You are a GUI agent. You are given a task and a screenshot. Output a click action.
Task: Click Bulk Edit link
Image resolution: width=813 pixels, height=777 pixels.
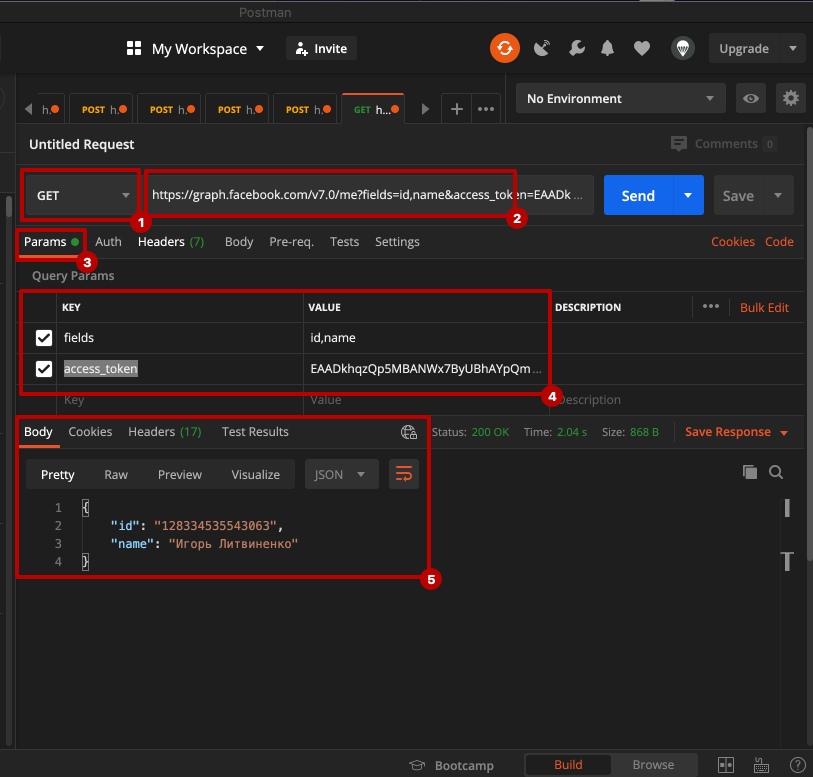pyautogui.click(x=764, y=307)
